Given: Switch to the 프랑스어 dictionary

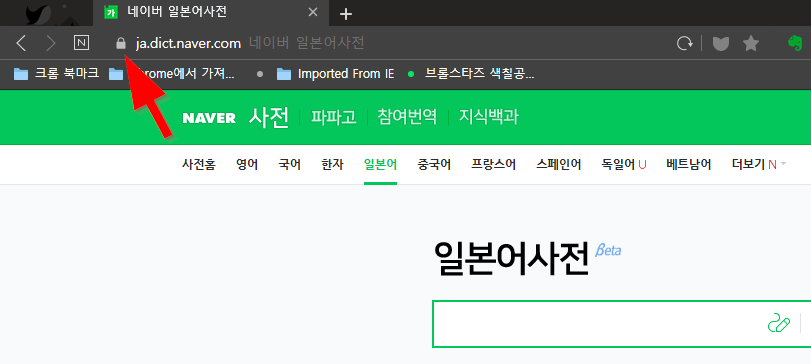Looking at the screenshot, I should click(x=493, y=165).
